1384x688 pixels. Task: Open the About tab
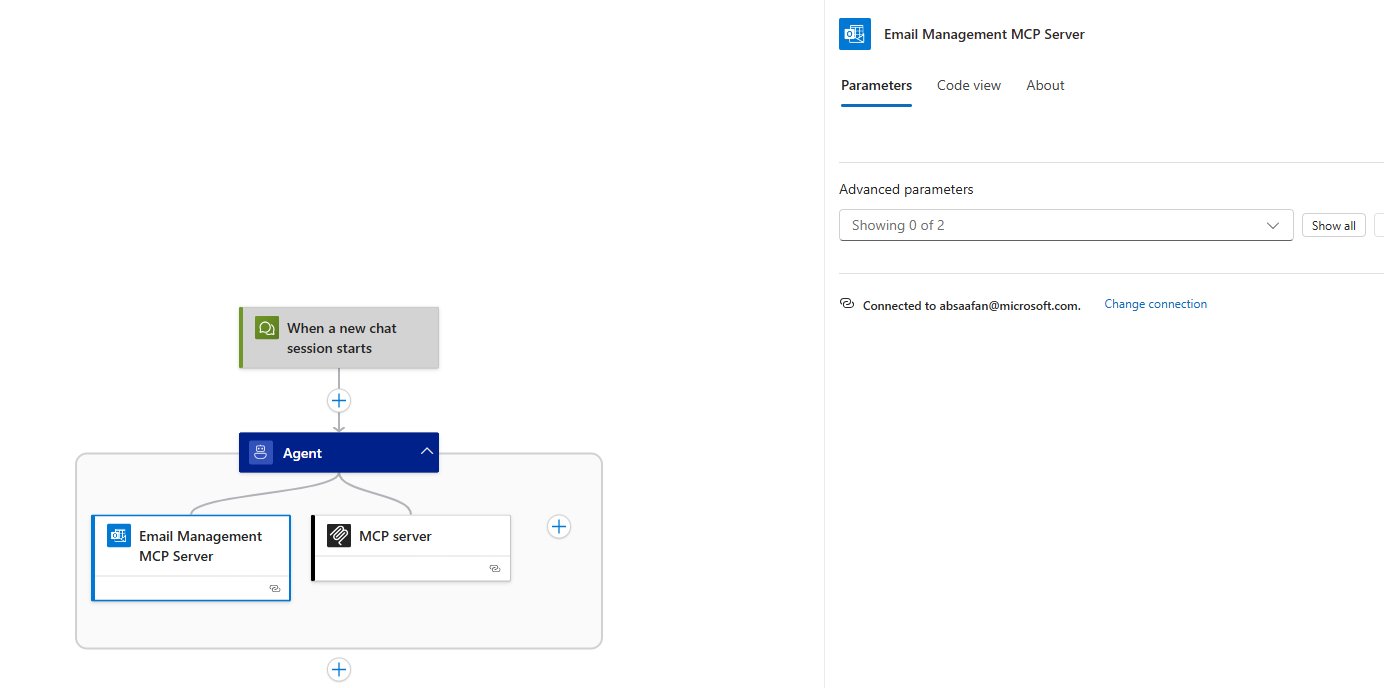coord(1045,85)
